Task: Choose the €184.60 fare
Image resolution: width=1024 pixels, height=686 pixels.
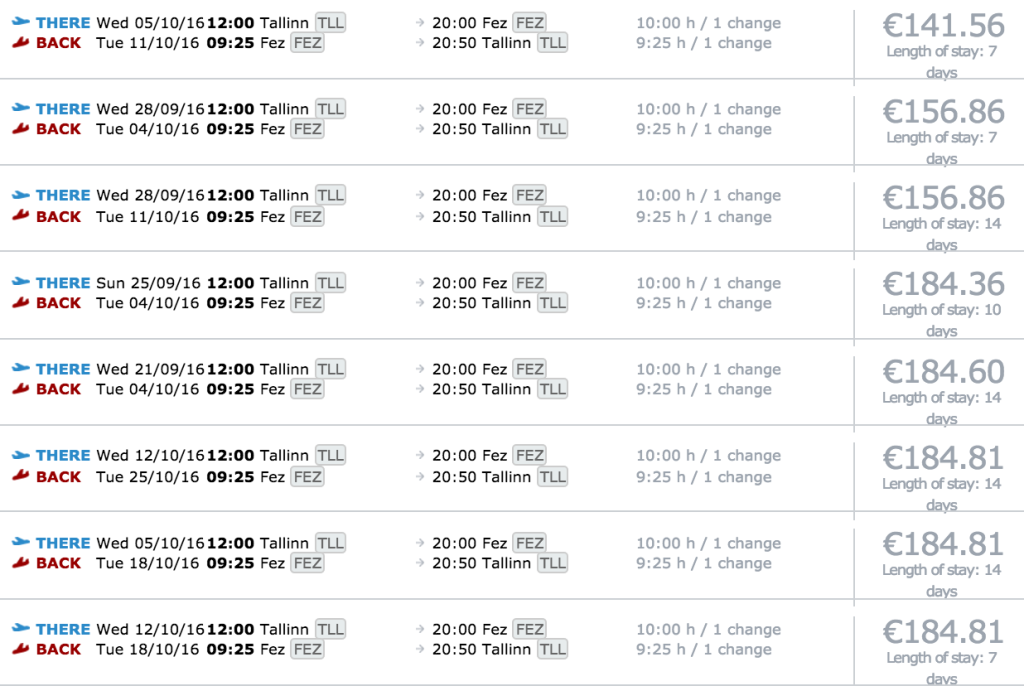Action: tap(943, 371)
